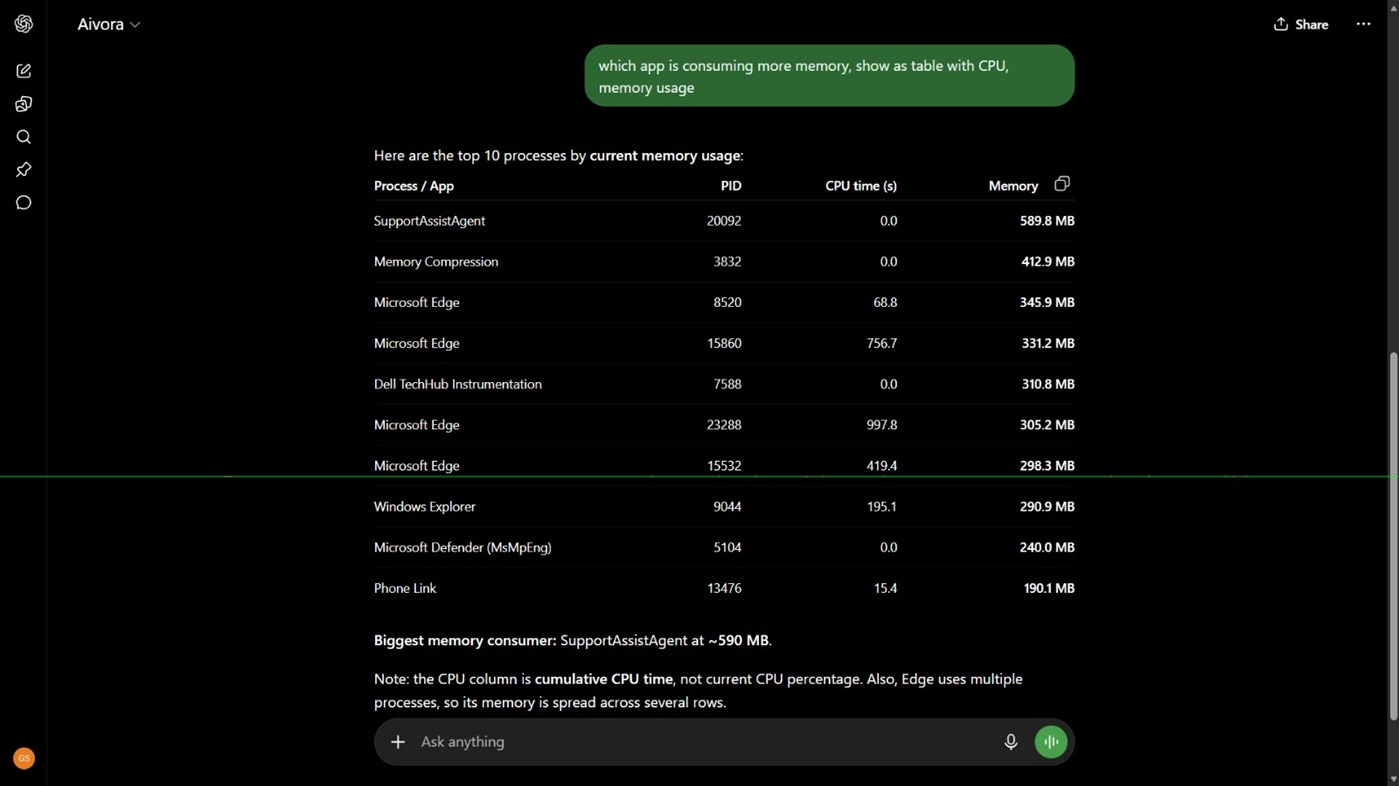Click the CPU time value 997.8

point(882,425)
